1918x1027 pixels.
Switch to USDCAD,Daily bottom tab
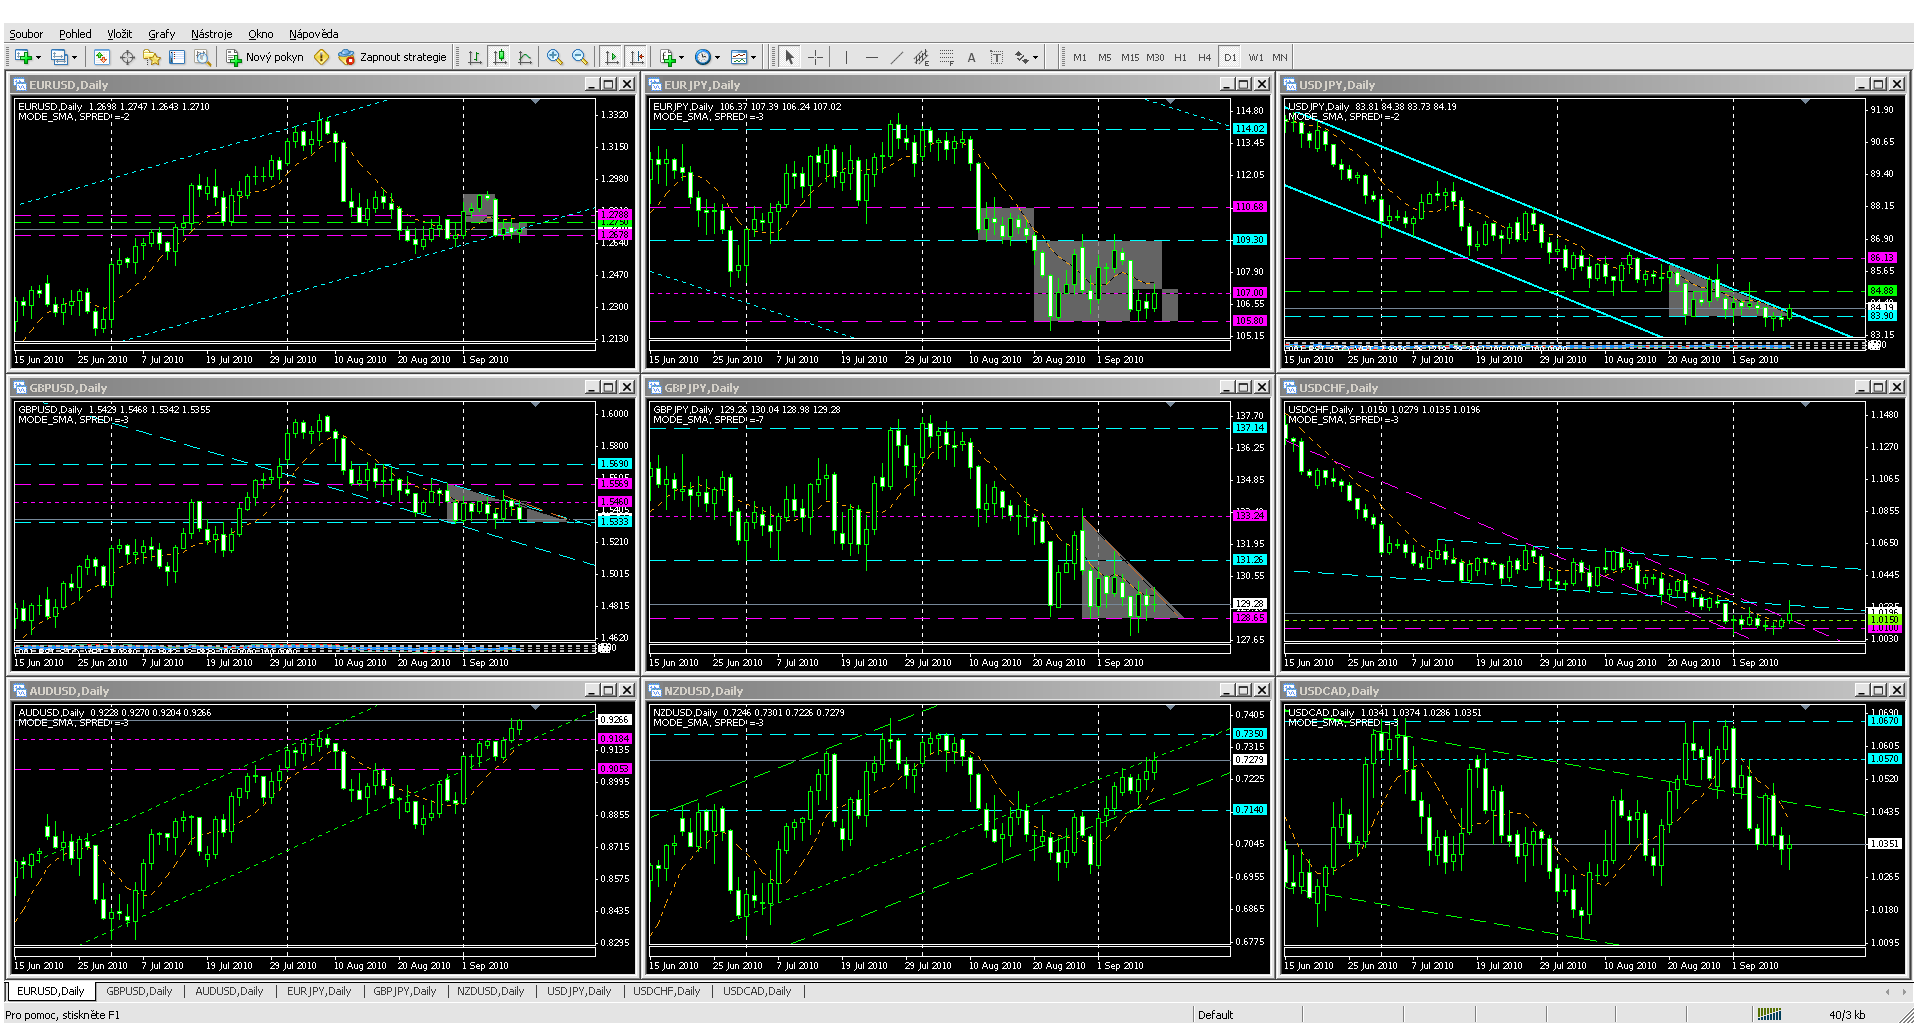(x=757, y=991)
